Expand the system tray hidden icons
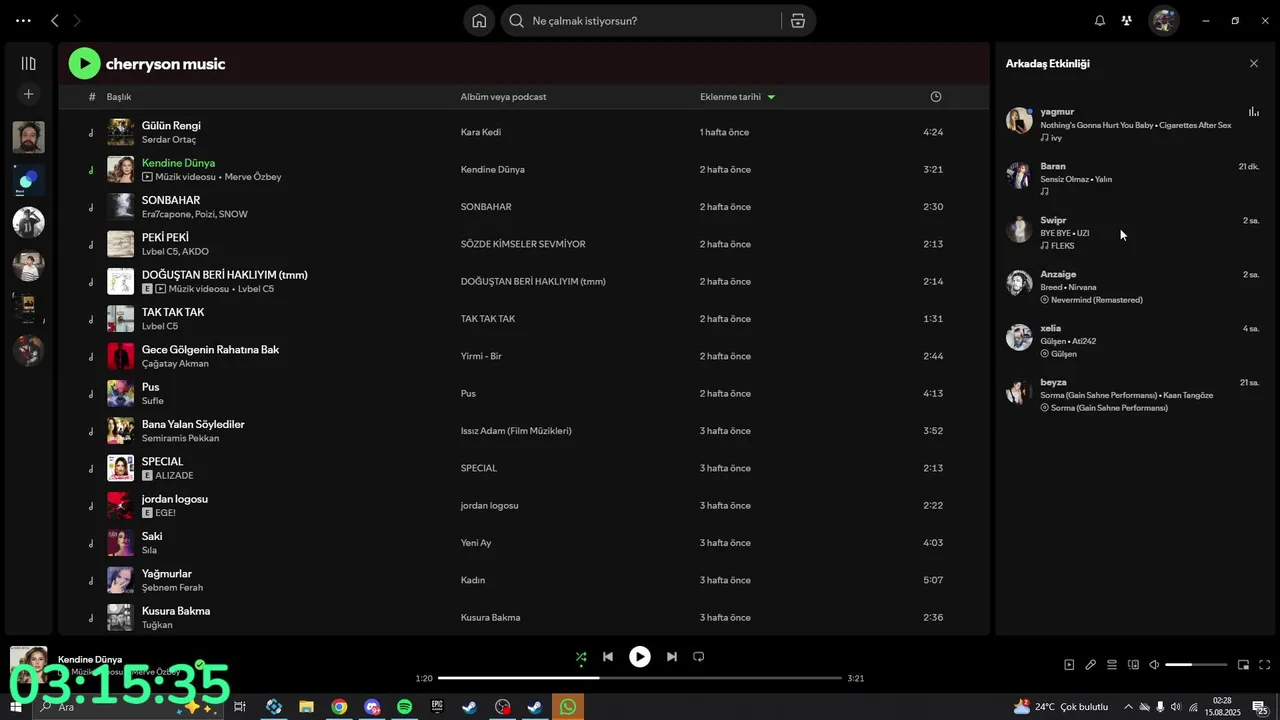The width and height of the screenshot is (1280, 720). [x=1128, y=707]
